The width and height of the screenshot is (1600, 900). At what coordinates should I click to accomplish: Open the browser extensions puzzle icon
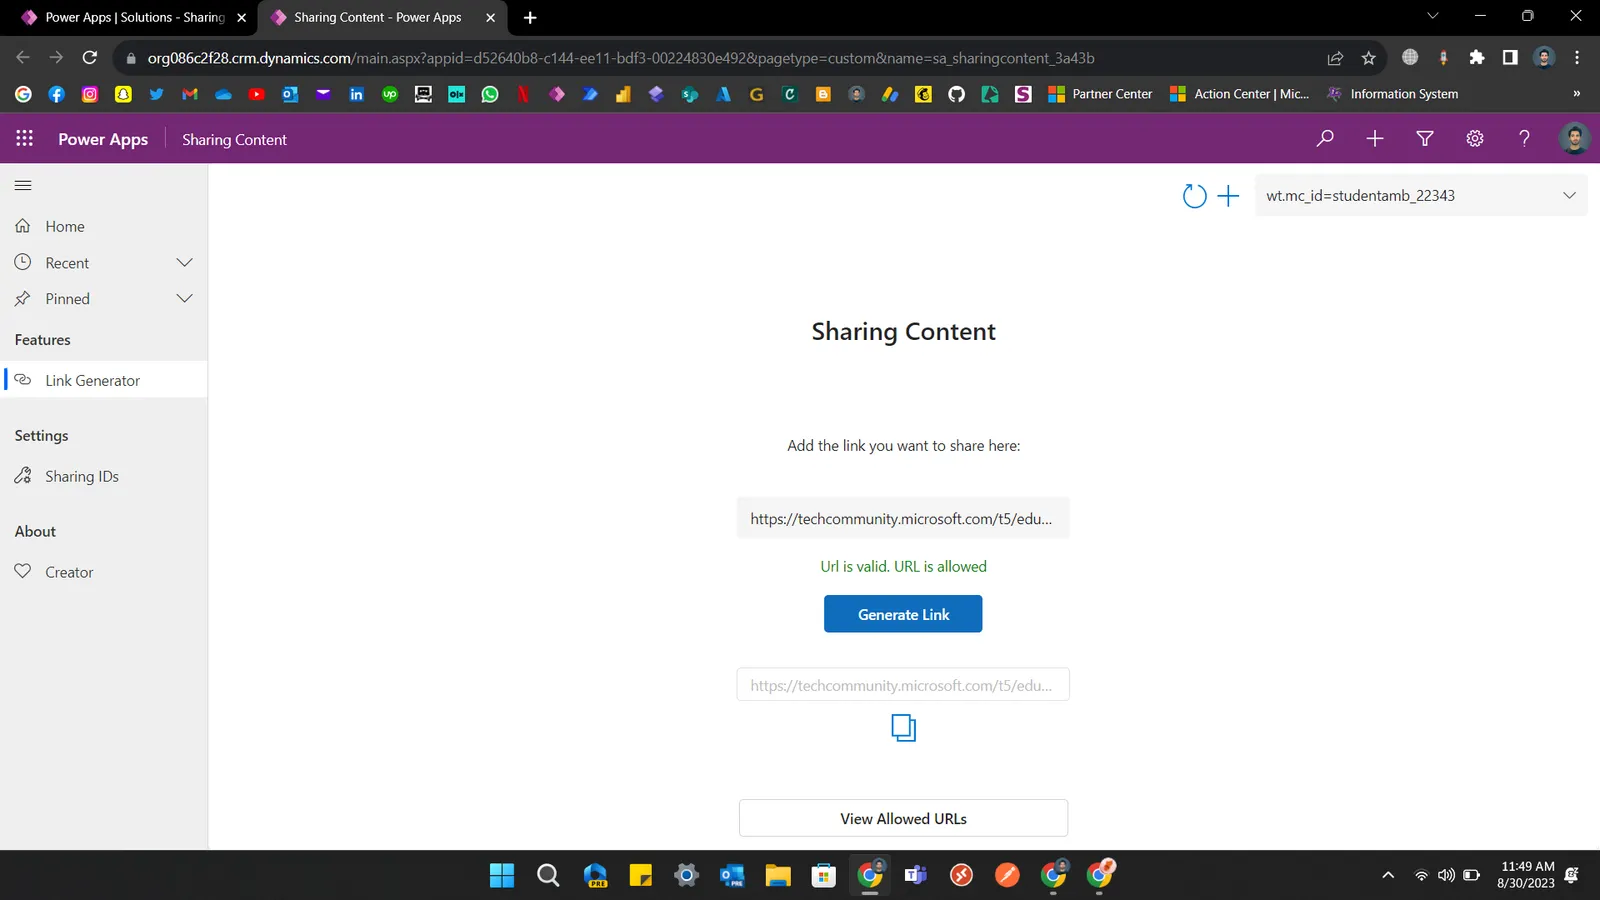(1476, 58)
